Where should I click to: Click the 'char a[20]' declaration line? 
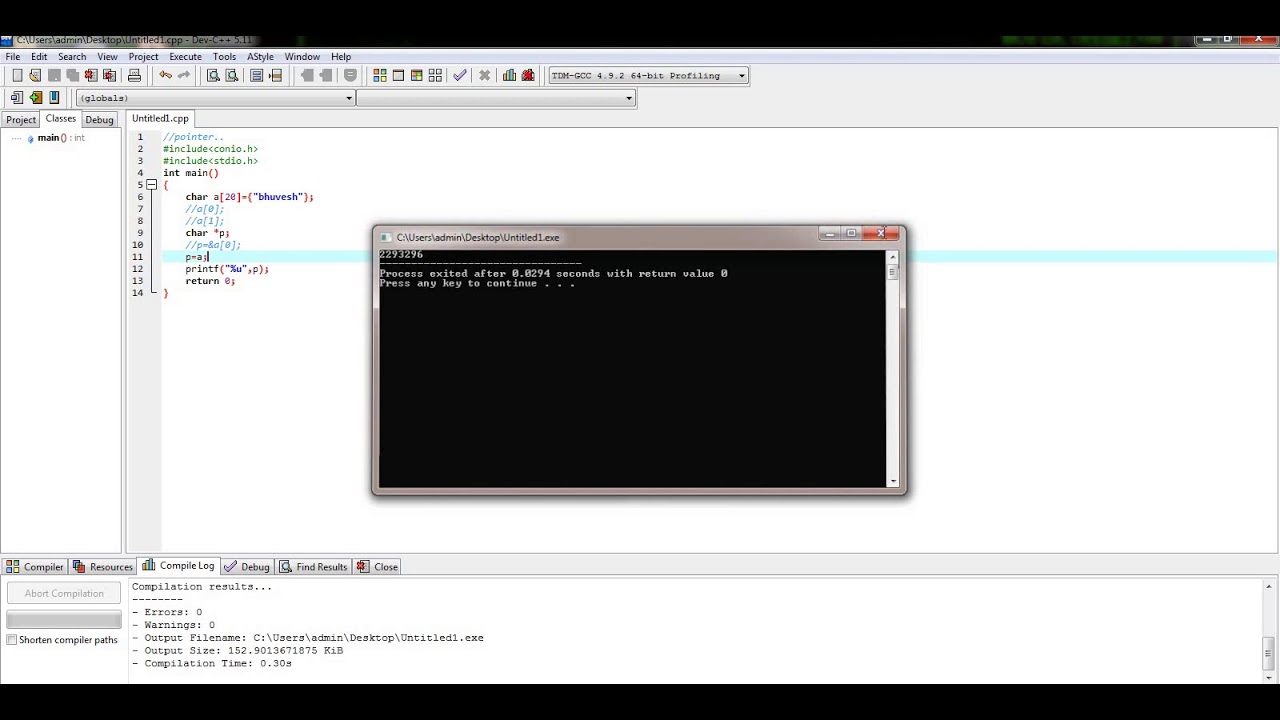249,197
